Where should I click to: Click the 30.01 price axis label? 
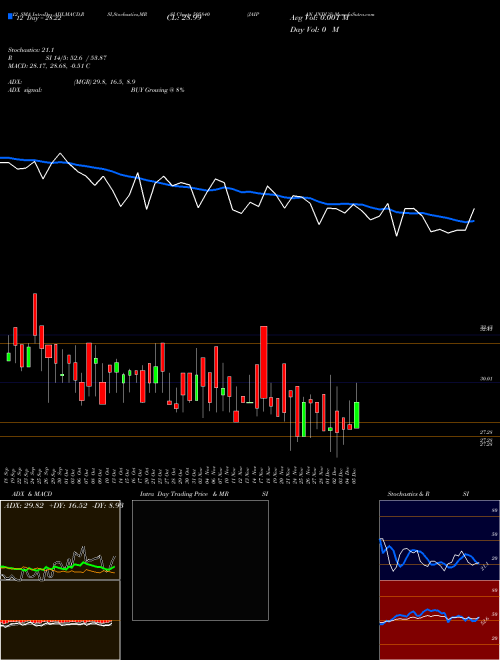click(486, 379)
